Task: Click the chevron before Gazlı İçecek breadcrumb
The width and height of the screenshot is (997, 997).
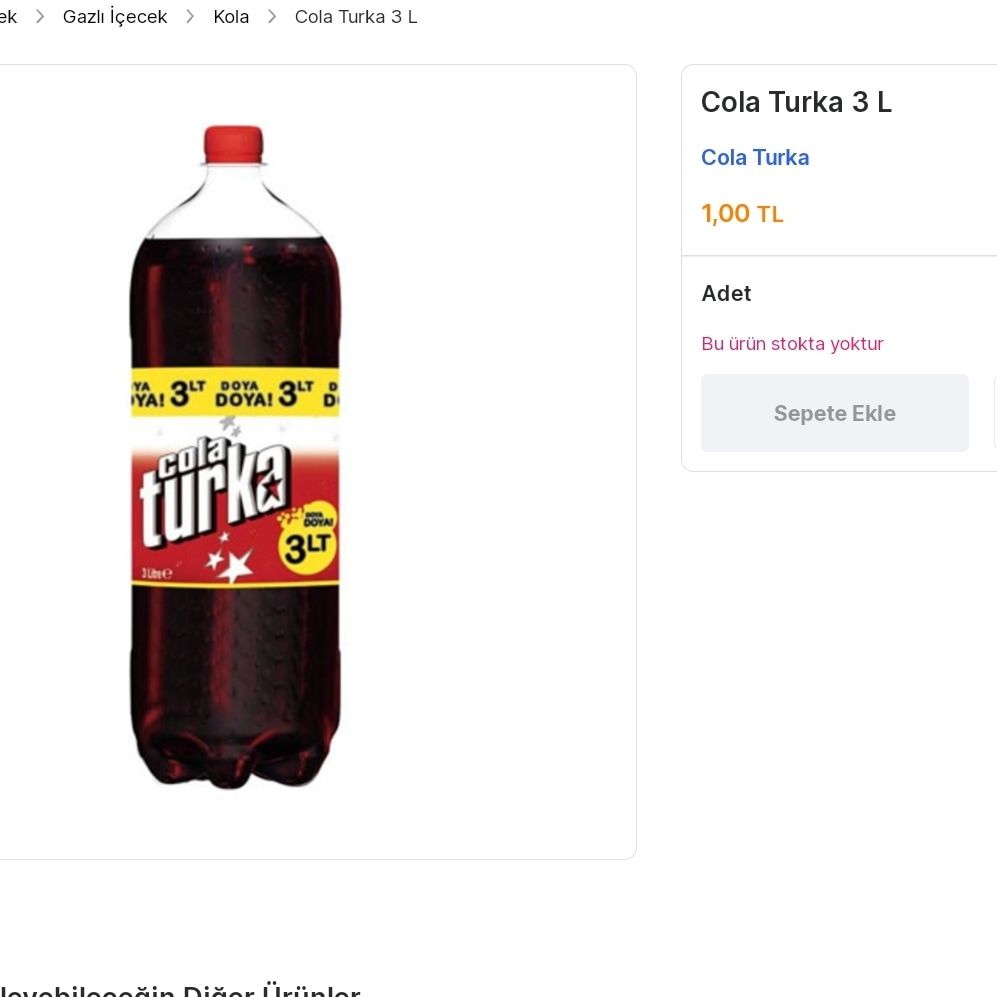Action: (x=40, y=17)
